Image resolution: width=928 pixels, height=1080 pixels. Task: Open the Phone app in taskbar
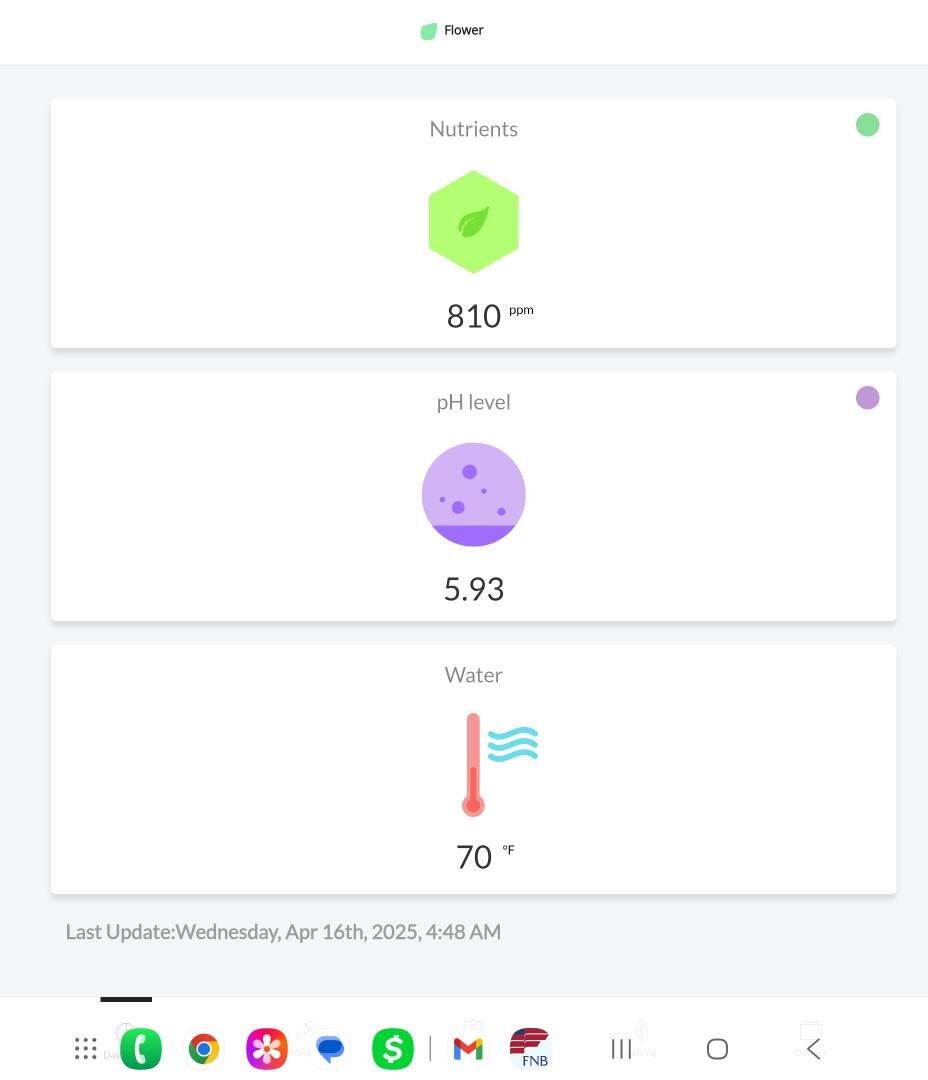141,1049
